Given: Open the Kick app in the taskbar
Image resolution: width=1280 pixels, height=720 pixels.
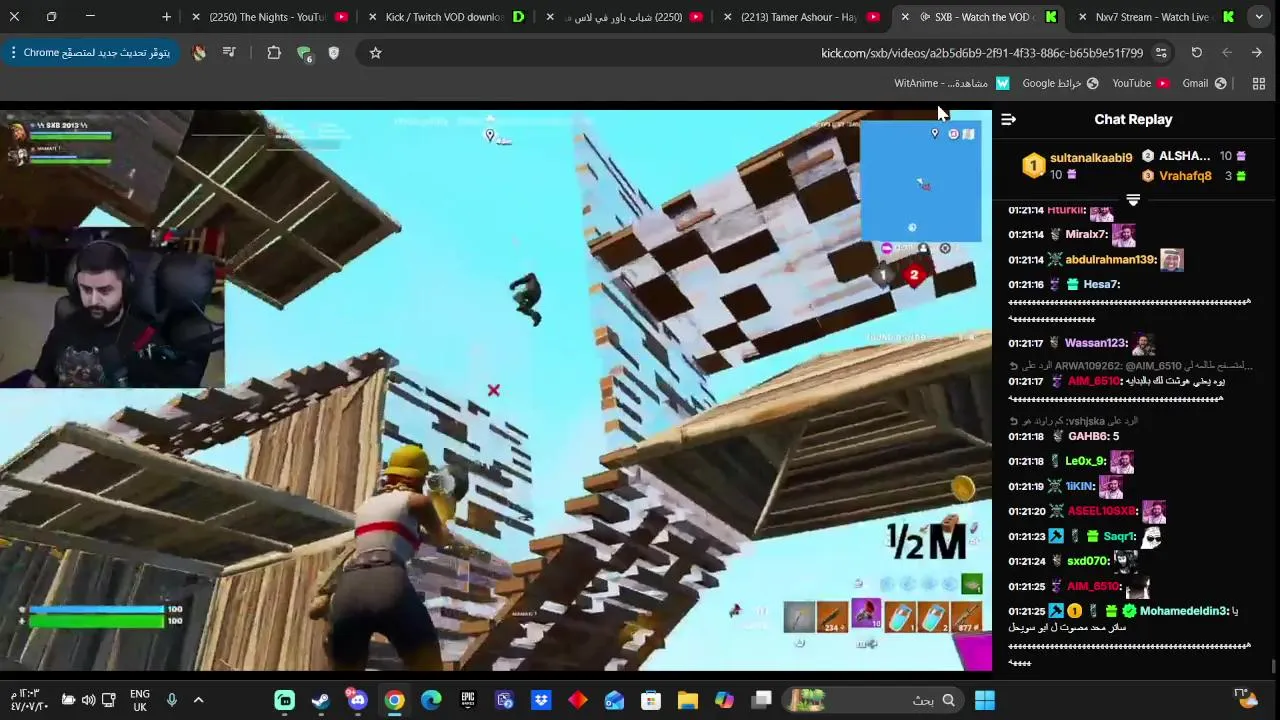Looking at the screenshot, I should pos(285,700).
